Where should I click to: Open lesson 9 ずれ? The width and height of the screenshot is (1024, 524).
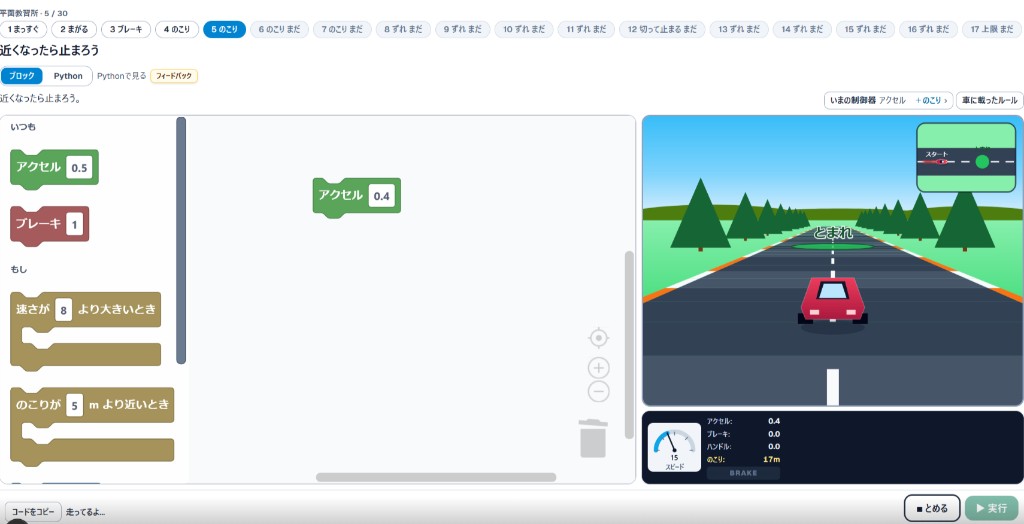(462, 29)
